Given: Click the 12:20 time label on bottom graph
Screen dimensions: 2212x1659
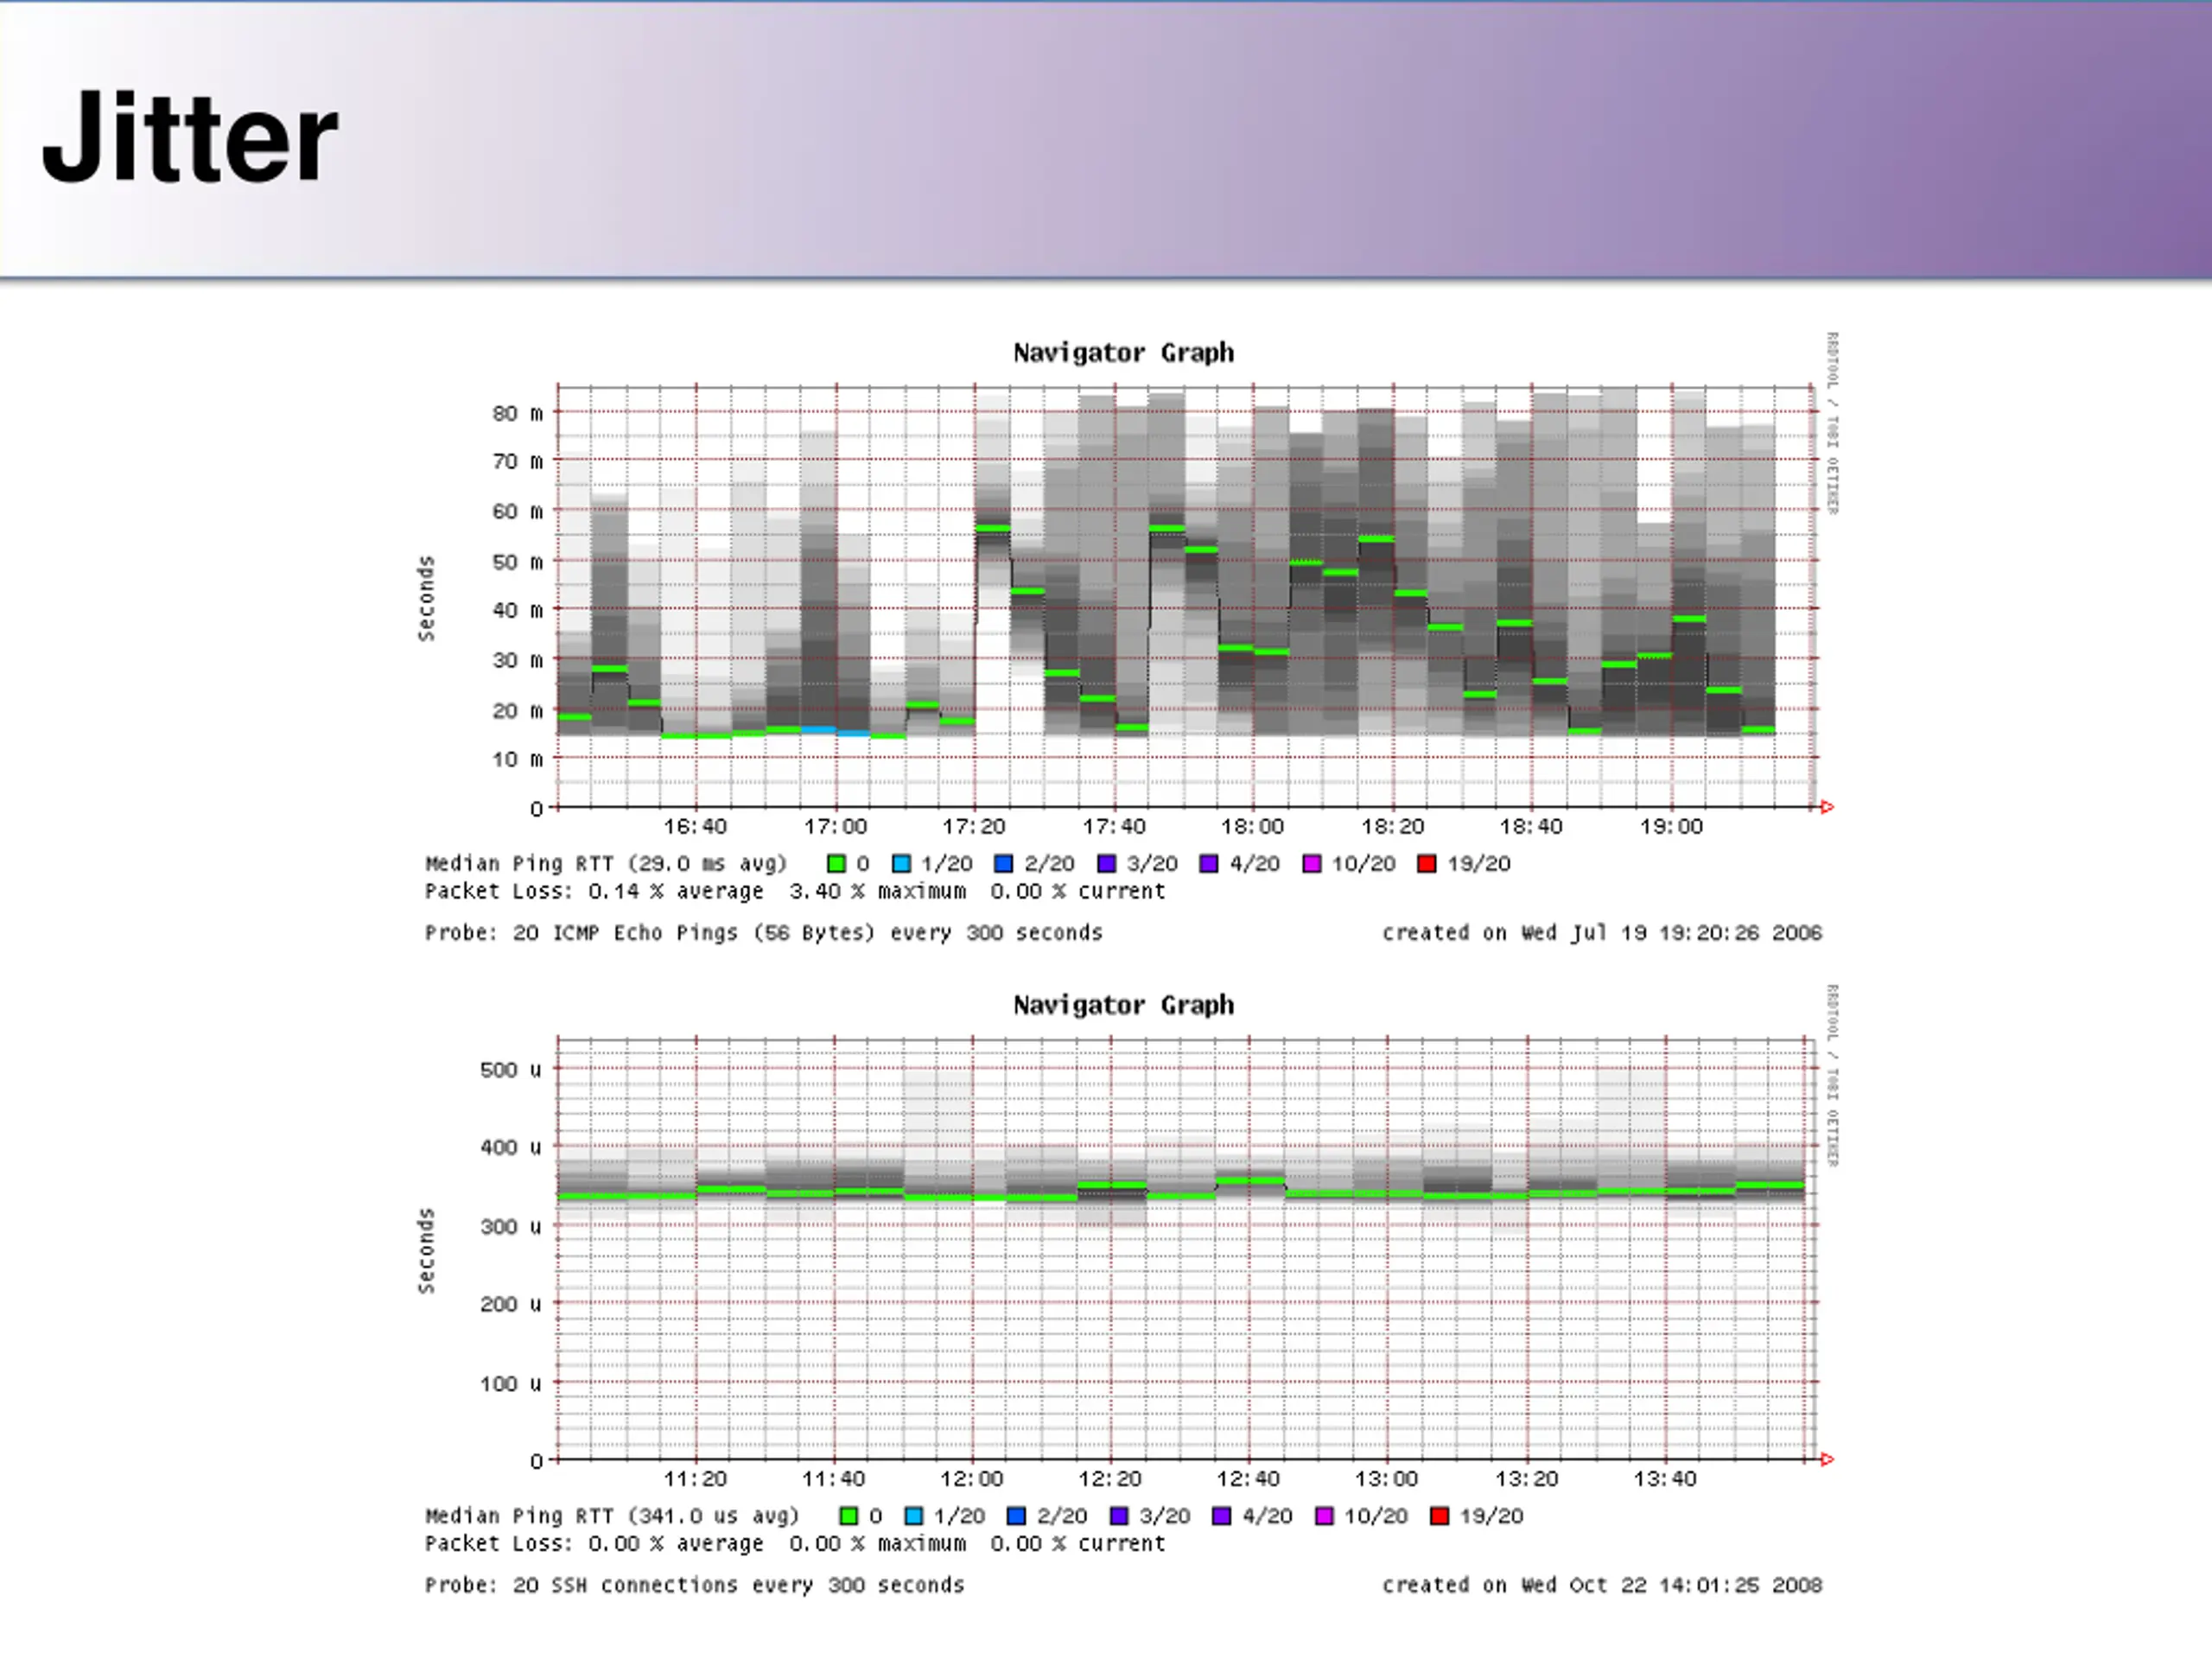Looking at the screenshot, I should tap(1109, 1479).
